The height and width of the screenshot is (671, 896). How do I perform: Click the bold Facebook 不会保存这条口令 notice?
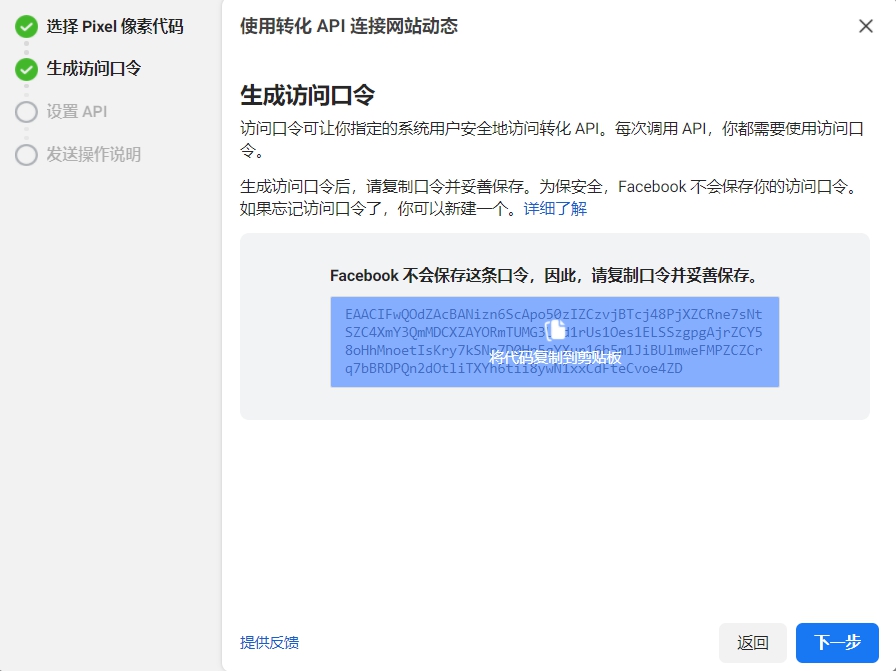(x=543, y=276)
